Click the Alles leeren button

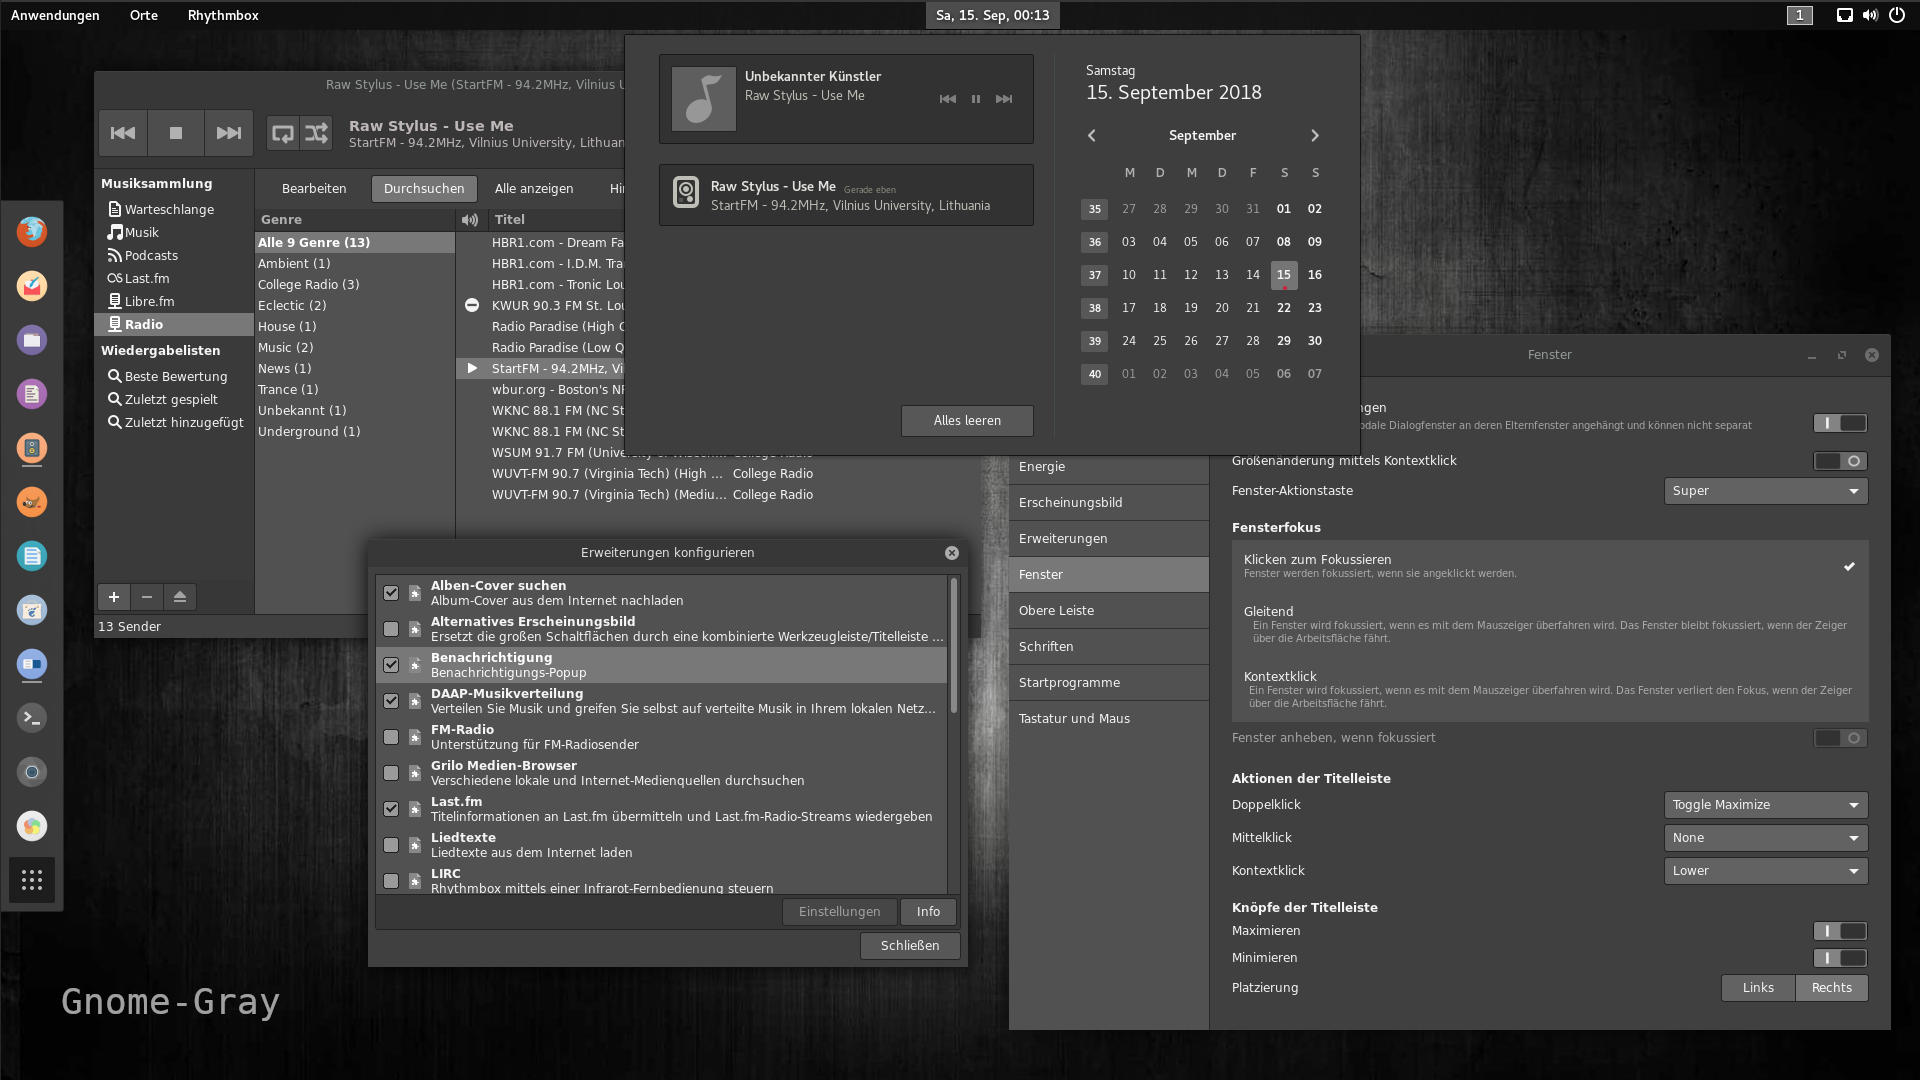(967, 421)
